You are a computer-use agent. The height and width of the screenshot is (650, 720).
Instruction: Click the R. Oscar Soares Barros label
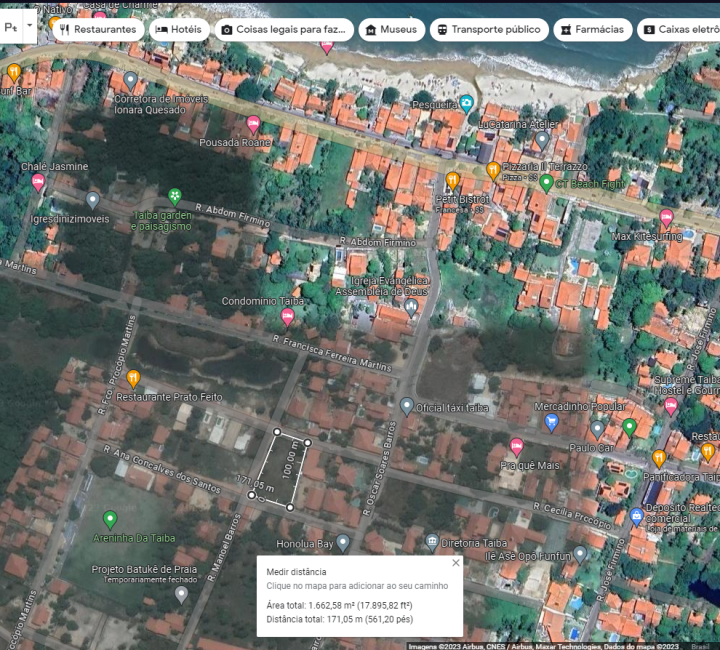click(x=379, y=468)
